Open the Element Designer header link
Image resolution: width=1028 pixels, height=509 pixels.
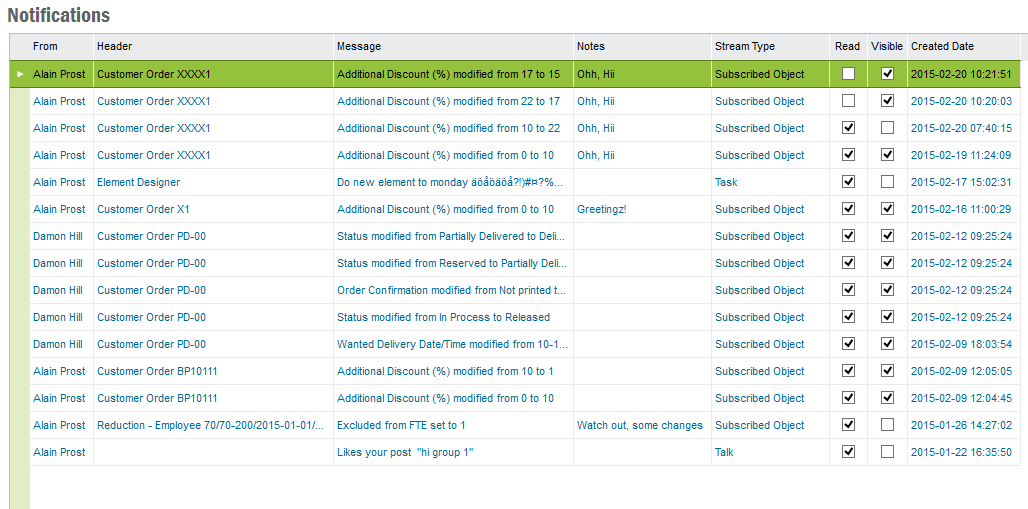[138, 182]
